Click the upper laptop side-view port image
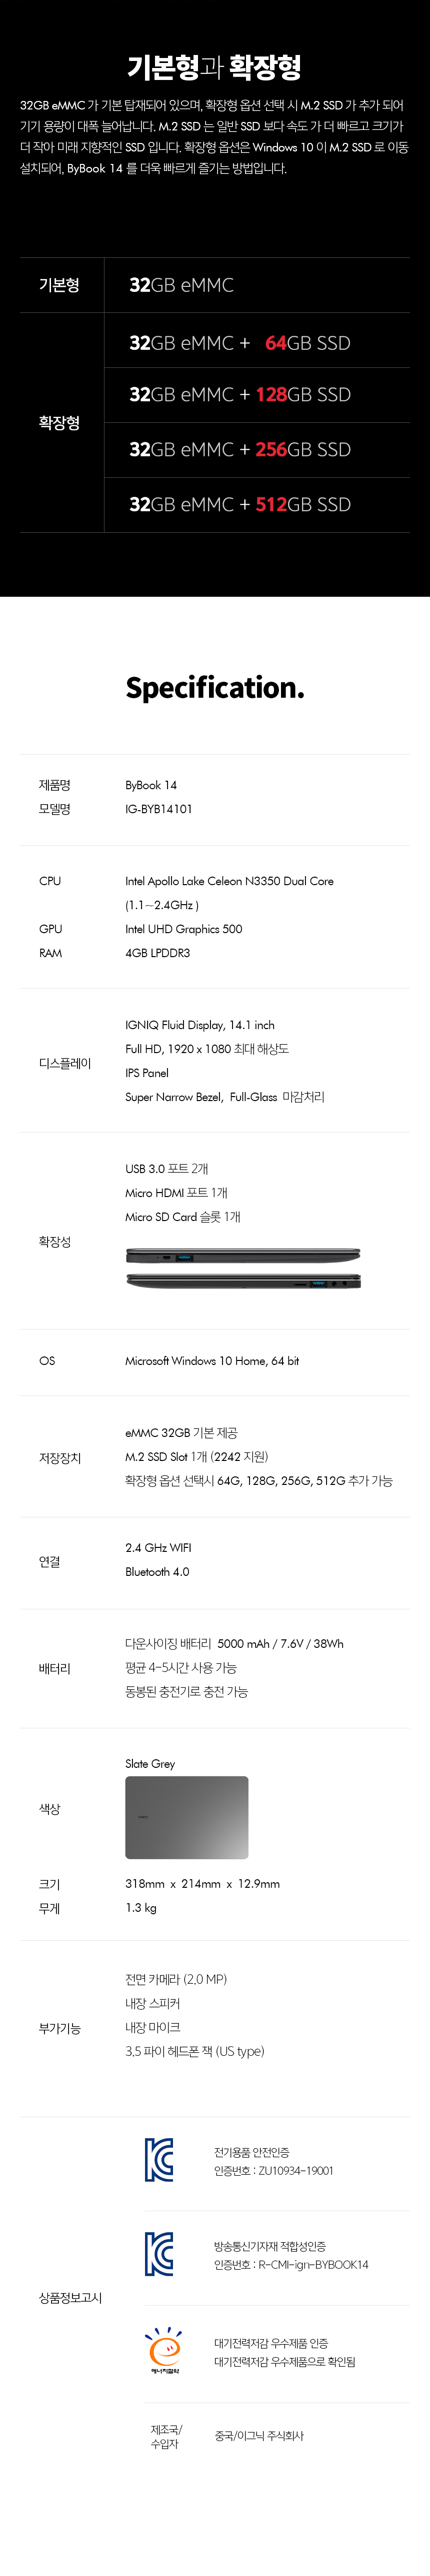Viewport: 430px width, 2576px height. [243, 1255]
